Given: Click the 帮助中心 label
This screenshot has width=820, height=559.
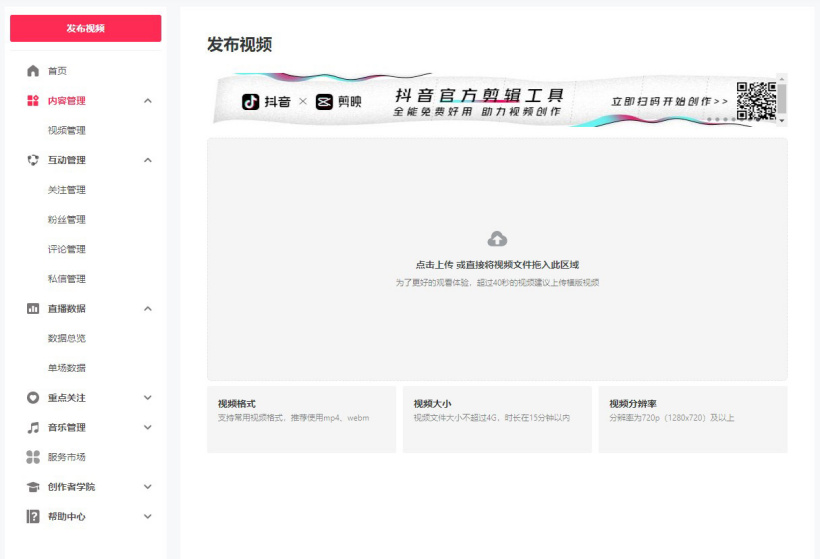Looking at the screenshot, I should (66, 517).
